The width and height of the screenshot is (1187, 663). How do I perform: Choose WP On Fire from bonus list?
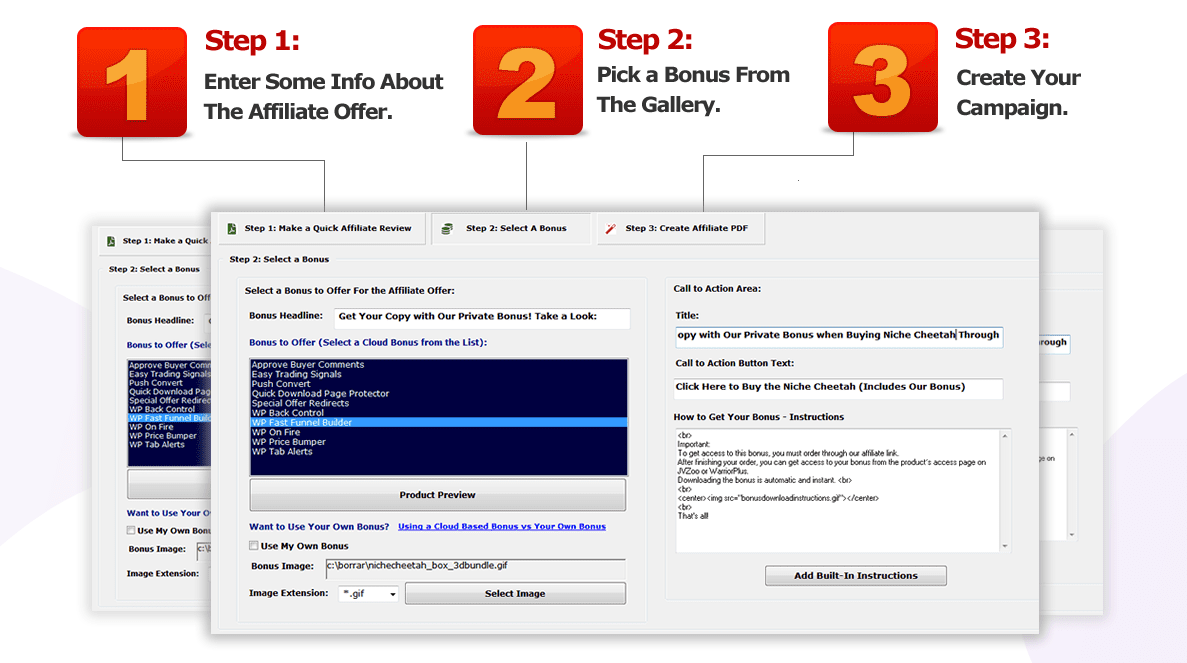tap(438, 433)
